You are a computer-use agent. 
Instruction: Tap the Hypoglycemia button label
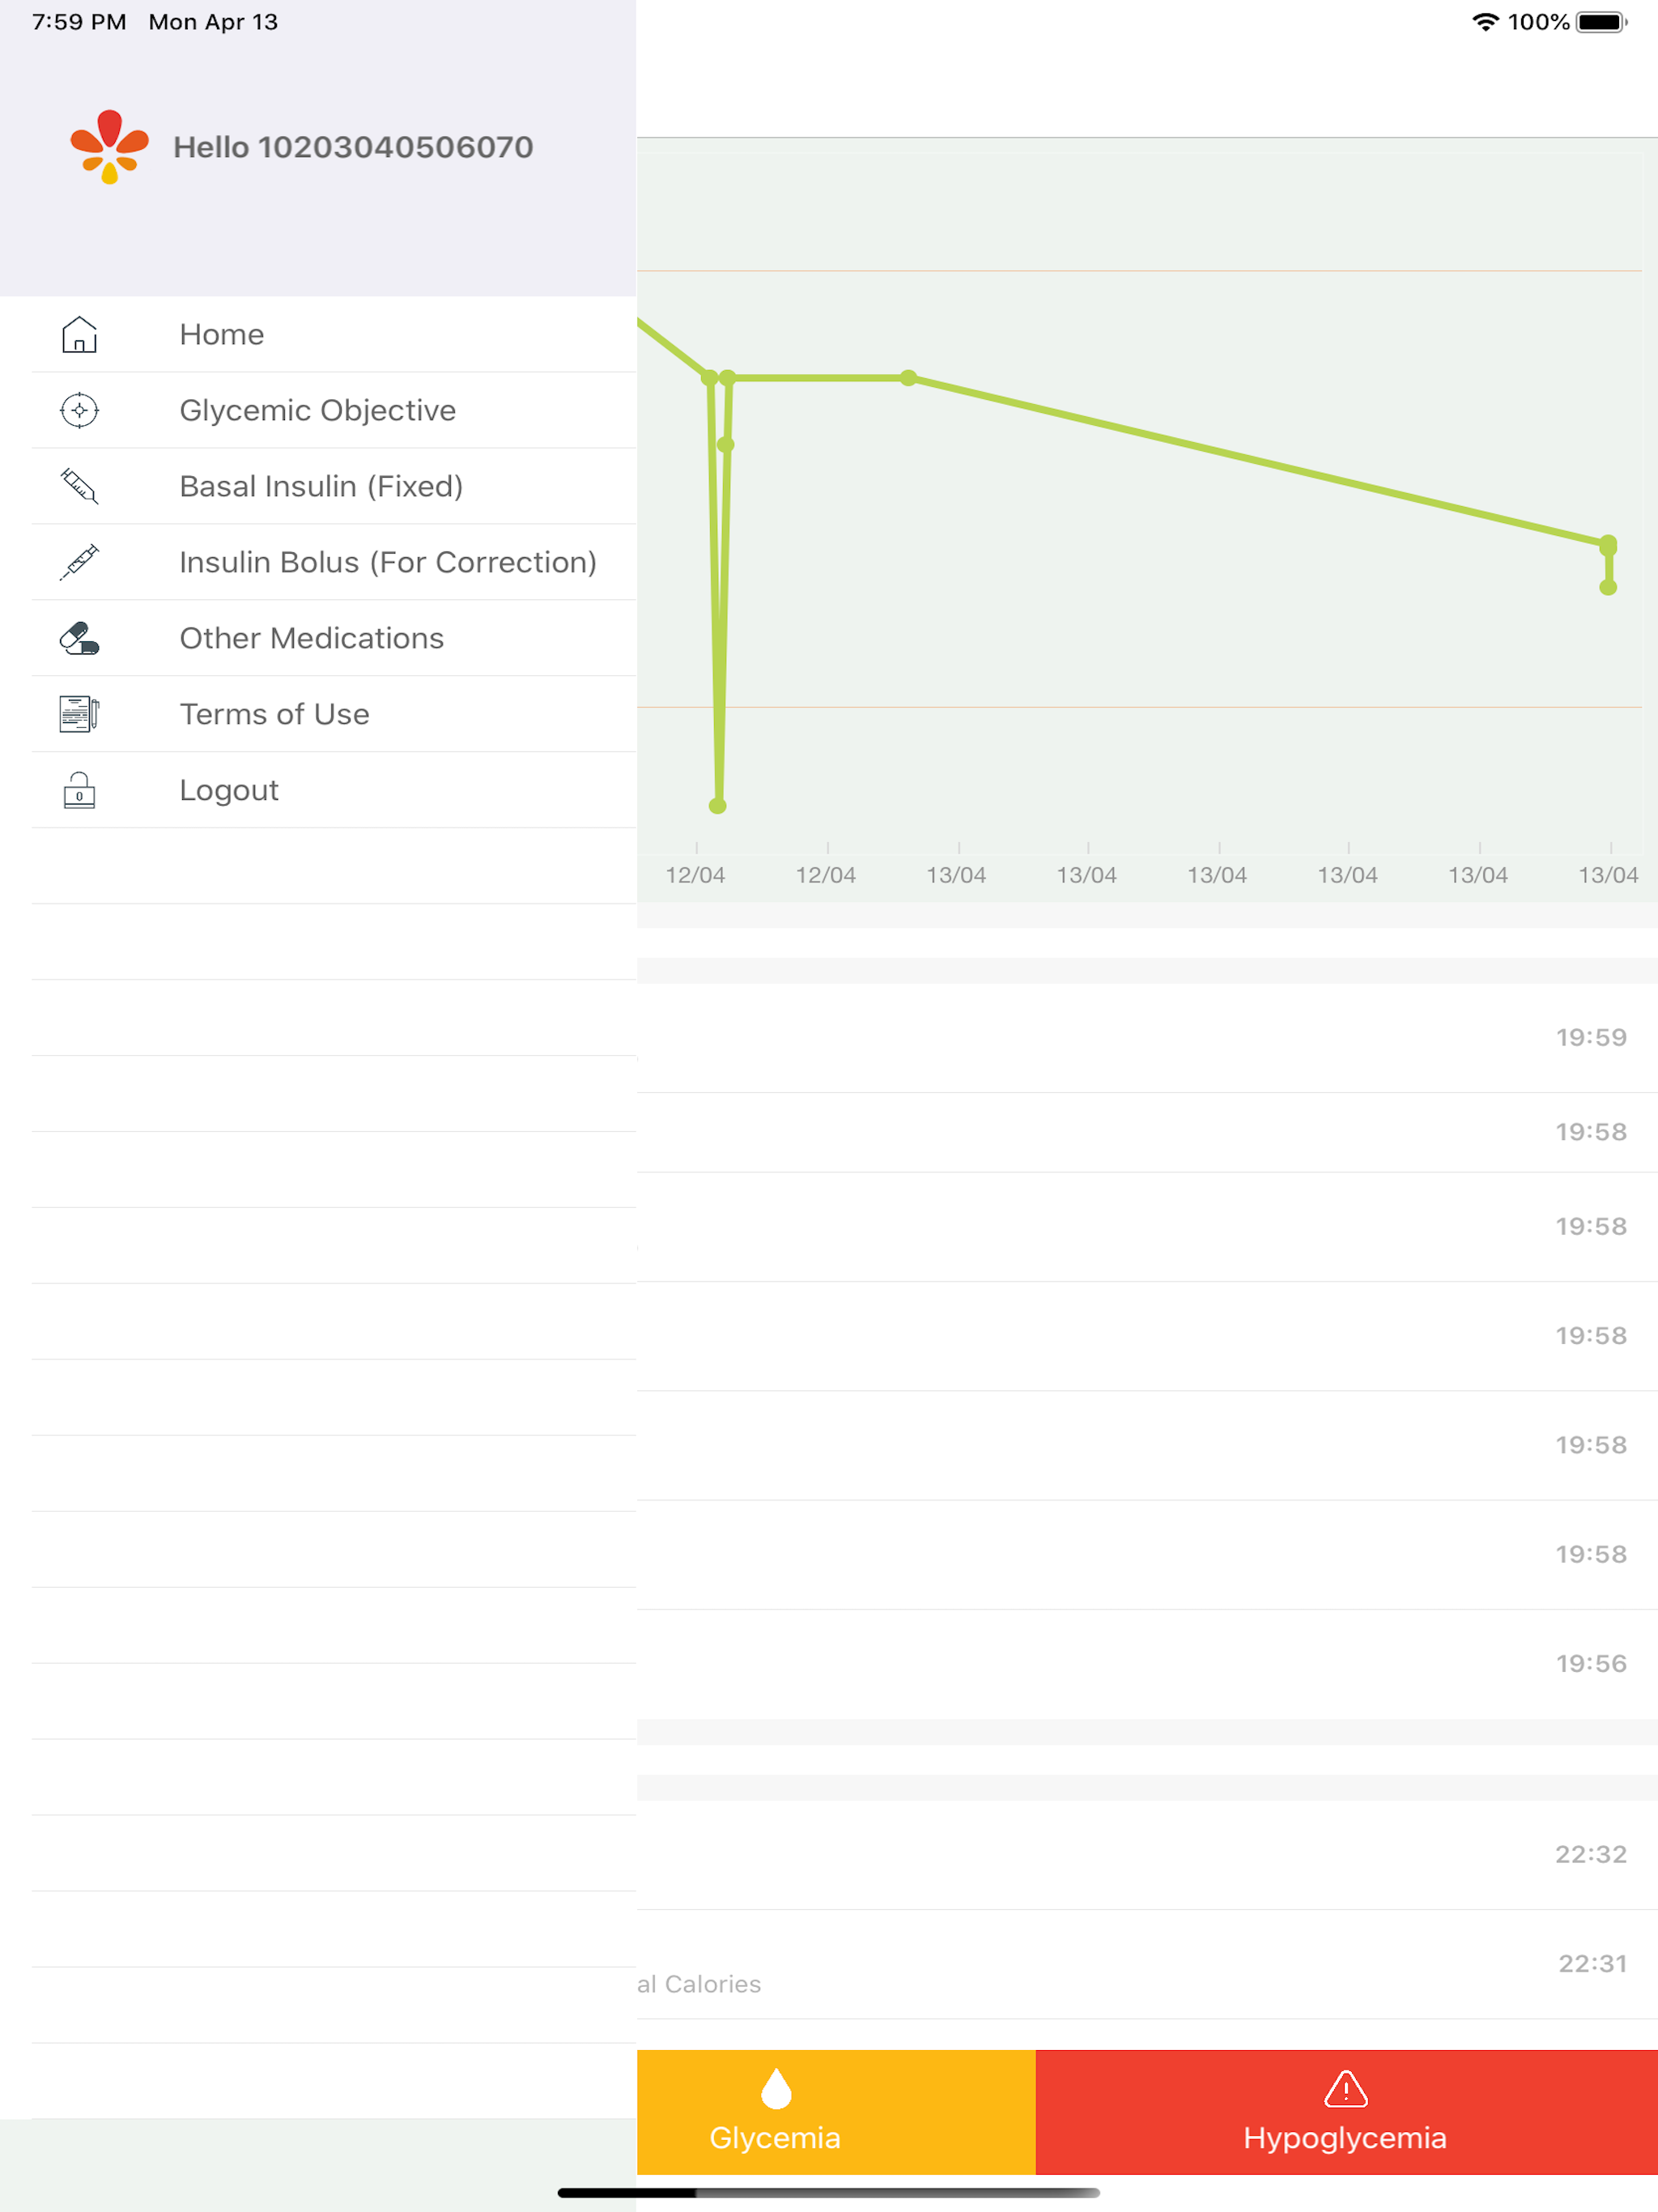pos(1345,2137)
